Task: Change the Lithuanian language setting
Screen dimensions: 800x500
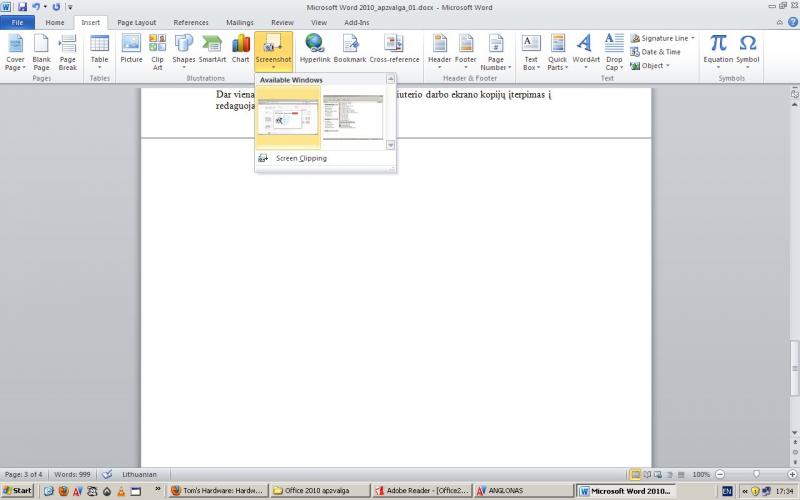Action: coord(139,474)
